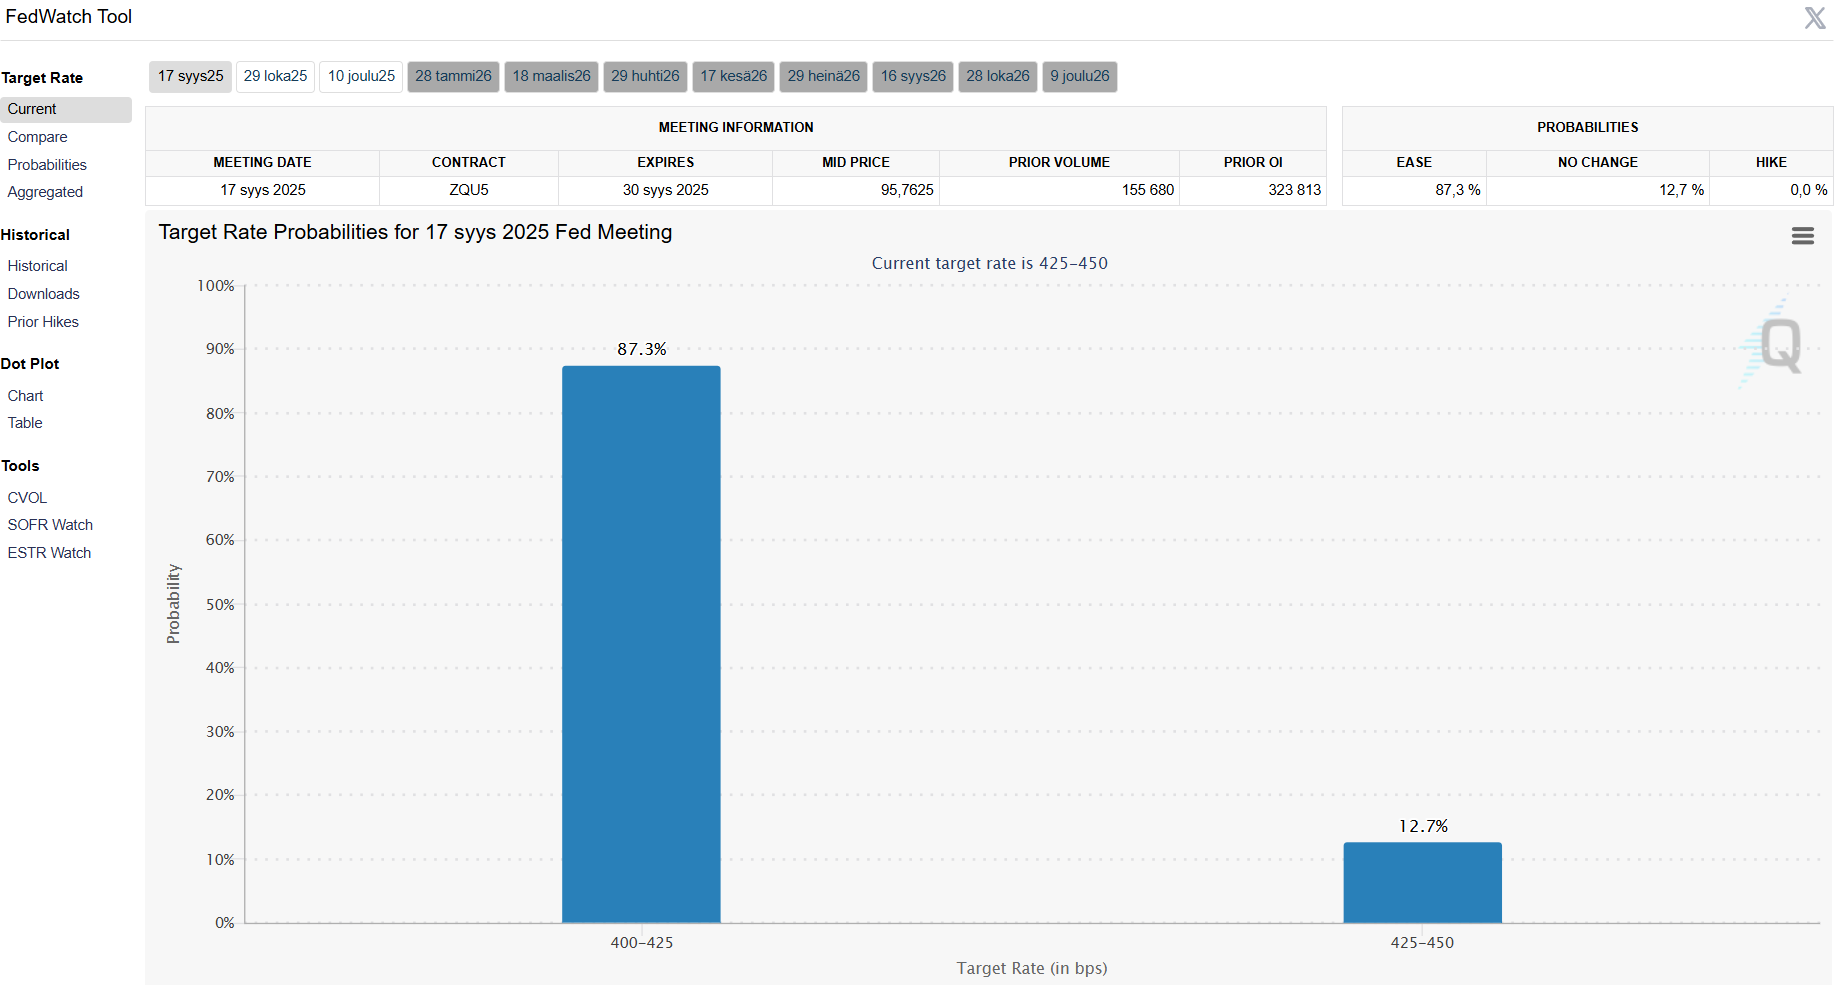Open Compare under Target Rate
1838x985 pixels.
[x=38, y=137]
